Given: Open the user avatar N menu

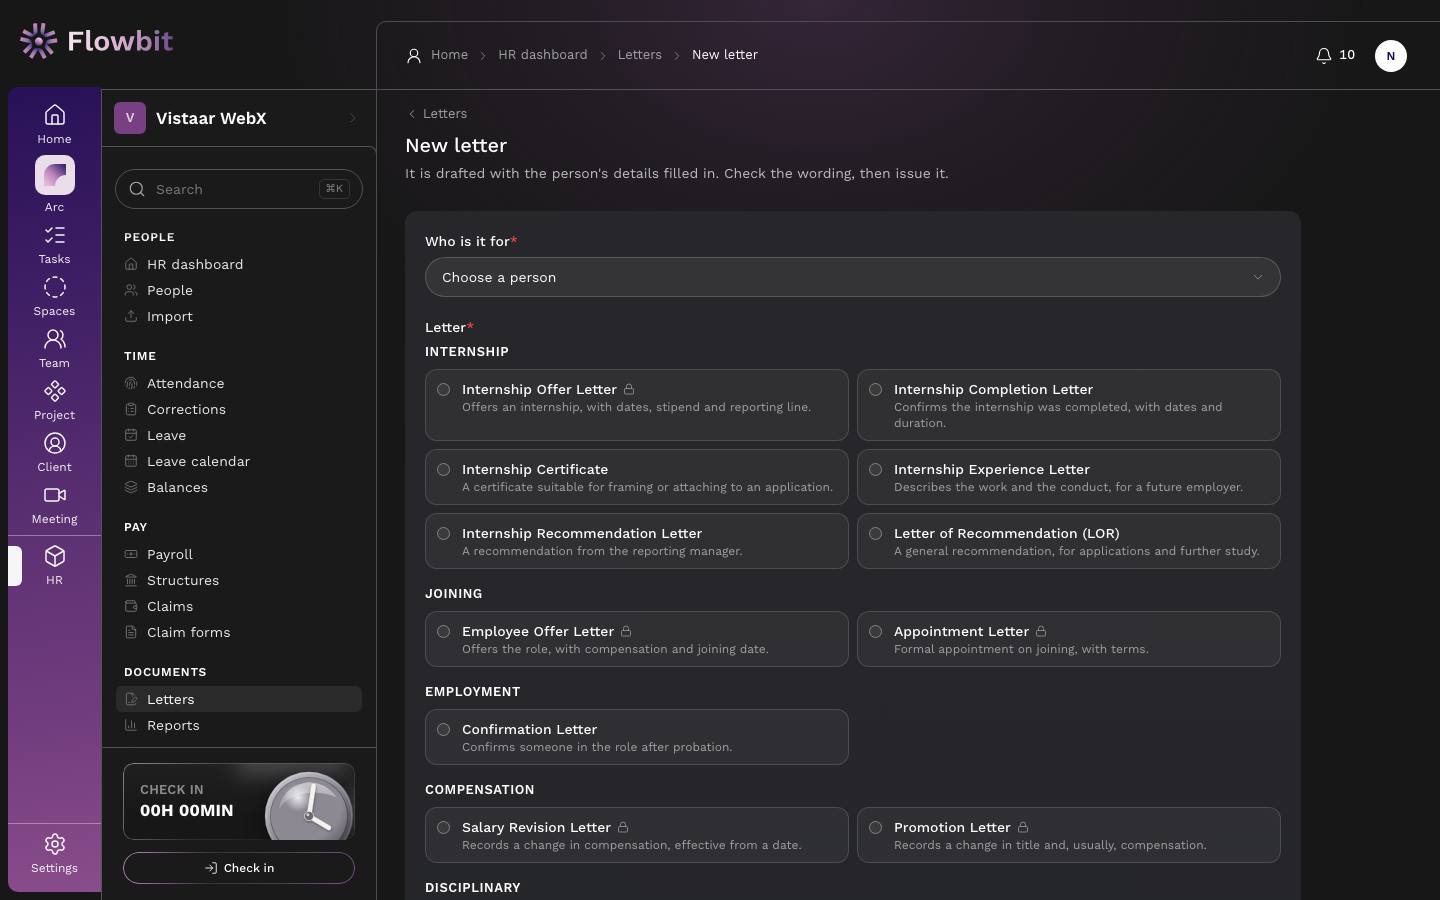Looking at the screenshot, I should click(1391, 56).
